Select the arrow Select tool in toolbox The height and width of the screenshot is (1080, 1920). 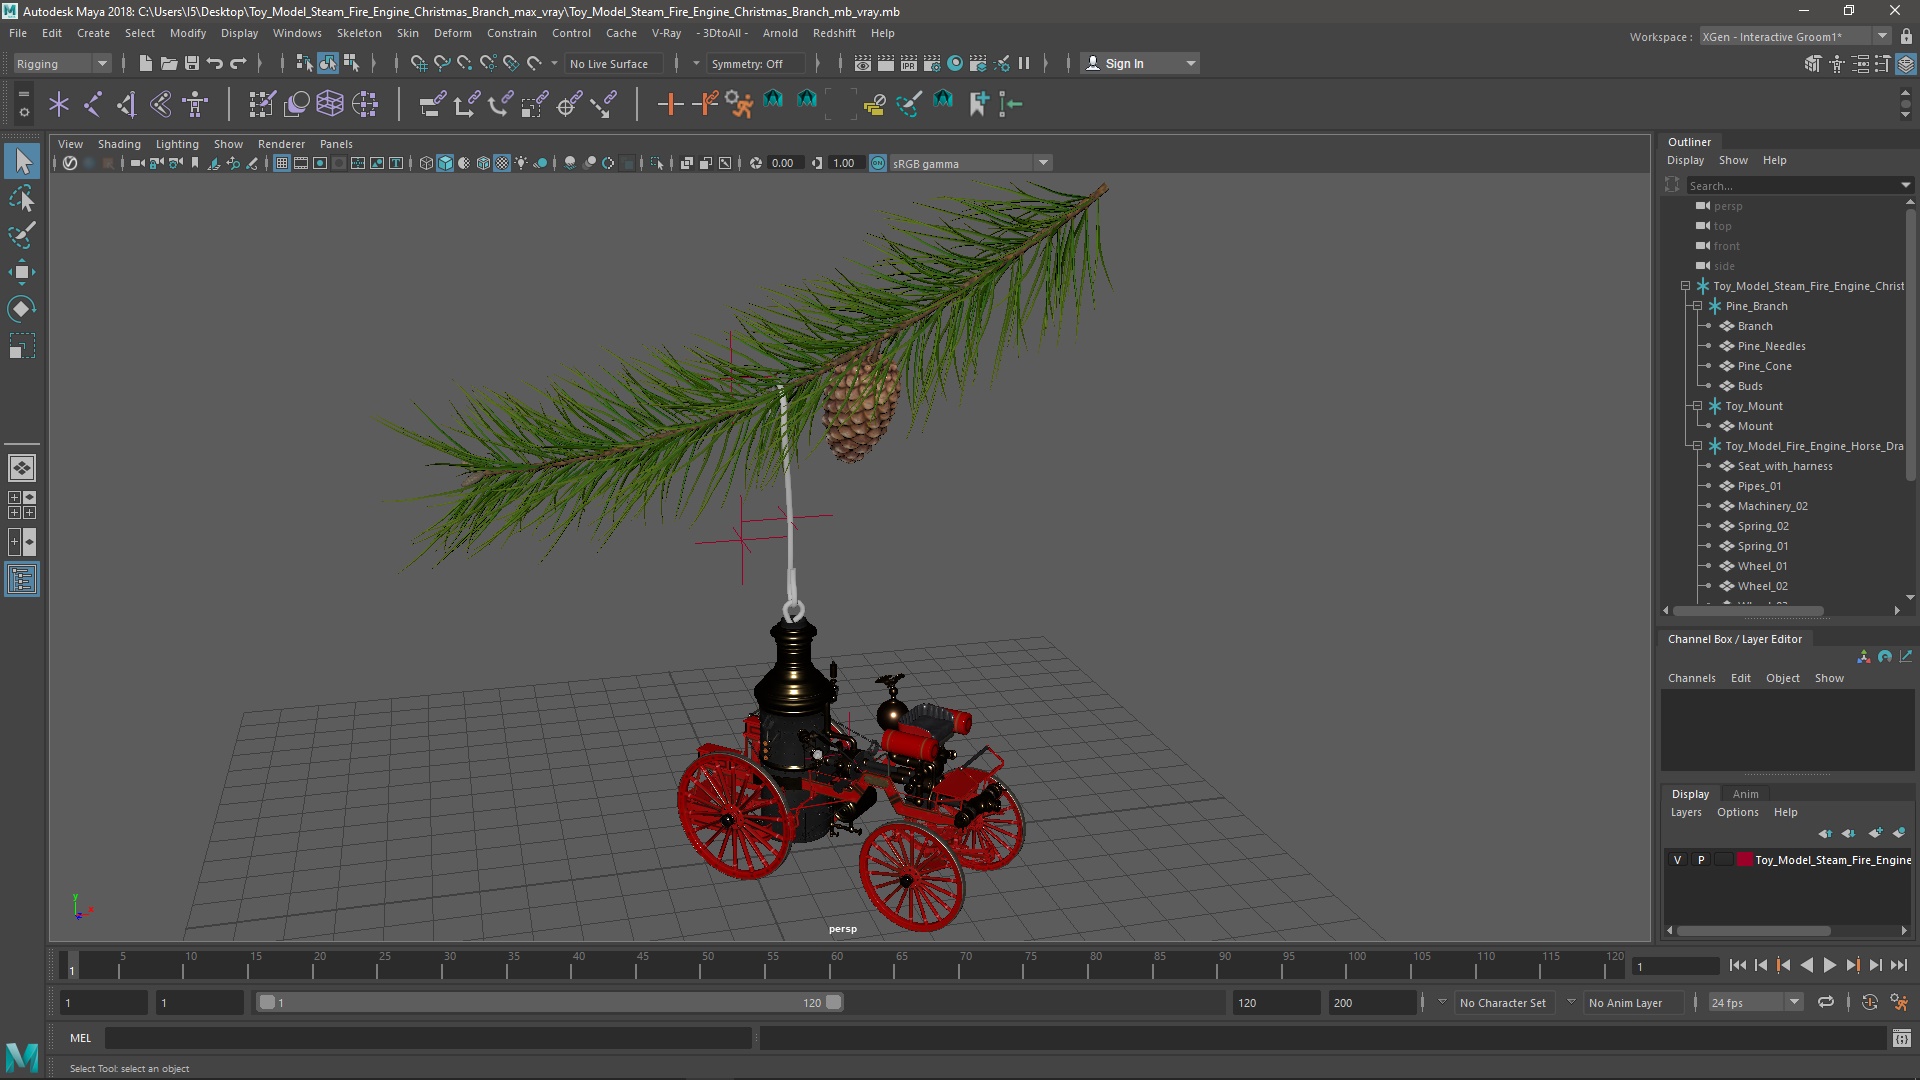tap(22, 161)
